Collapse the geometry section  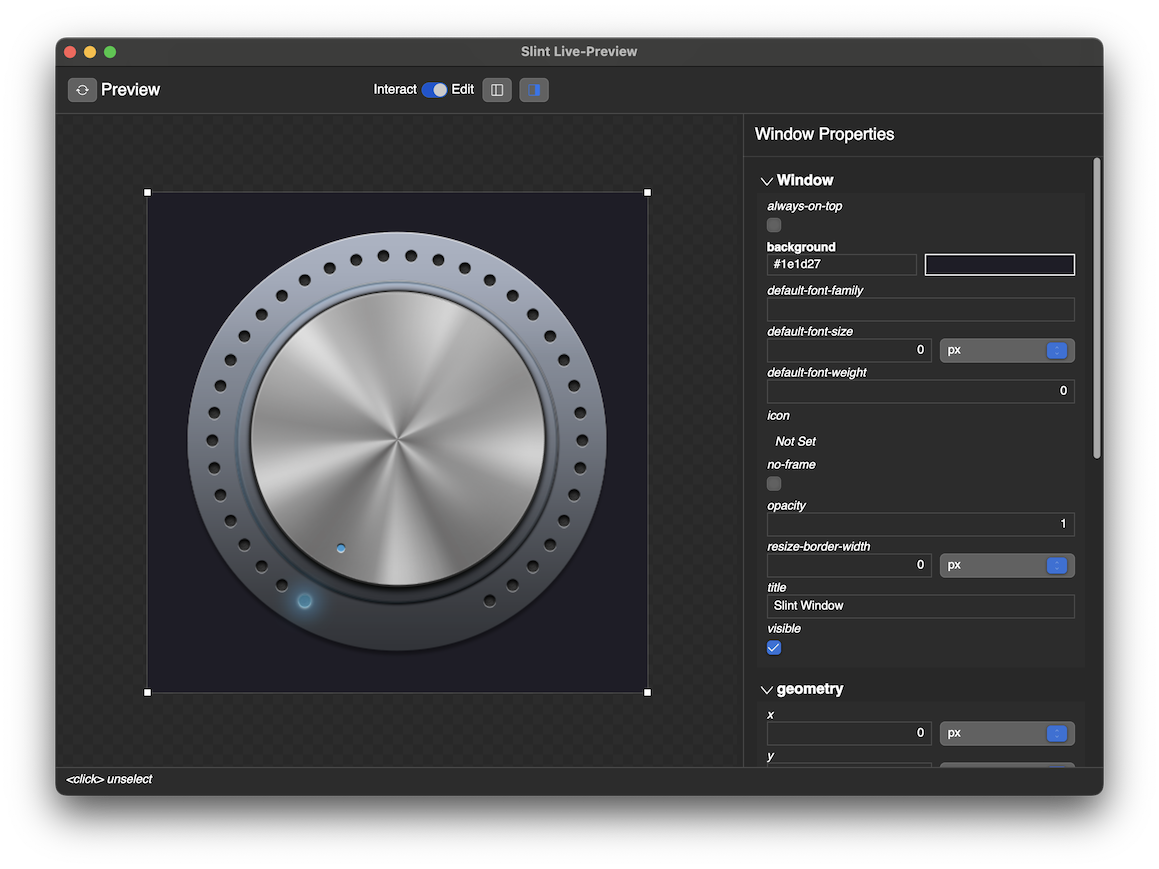[x=767, y=690]
